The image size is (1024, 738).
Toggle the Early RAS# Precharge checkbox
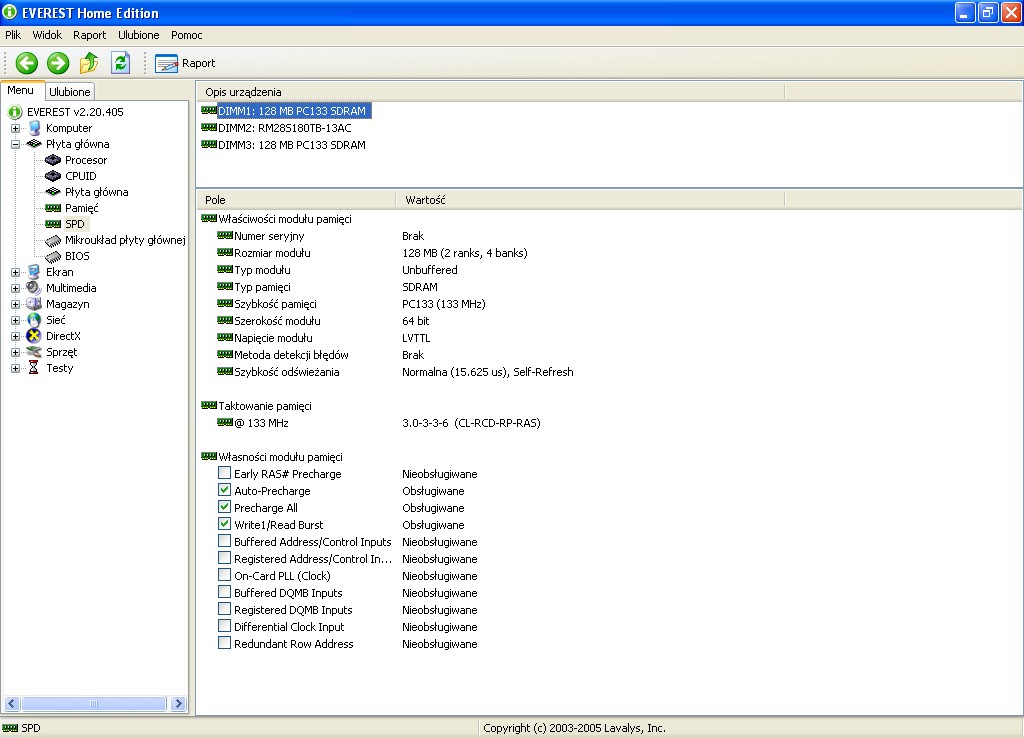click(224, 473)
